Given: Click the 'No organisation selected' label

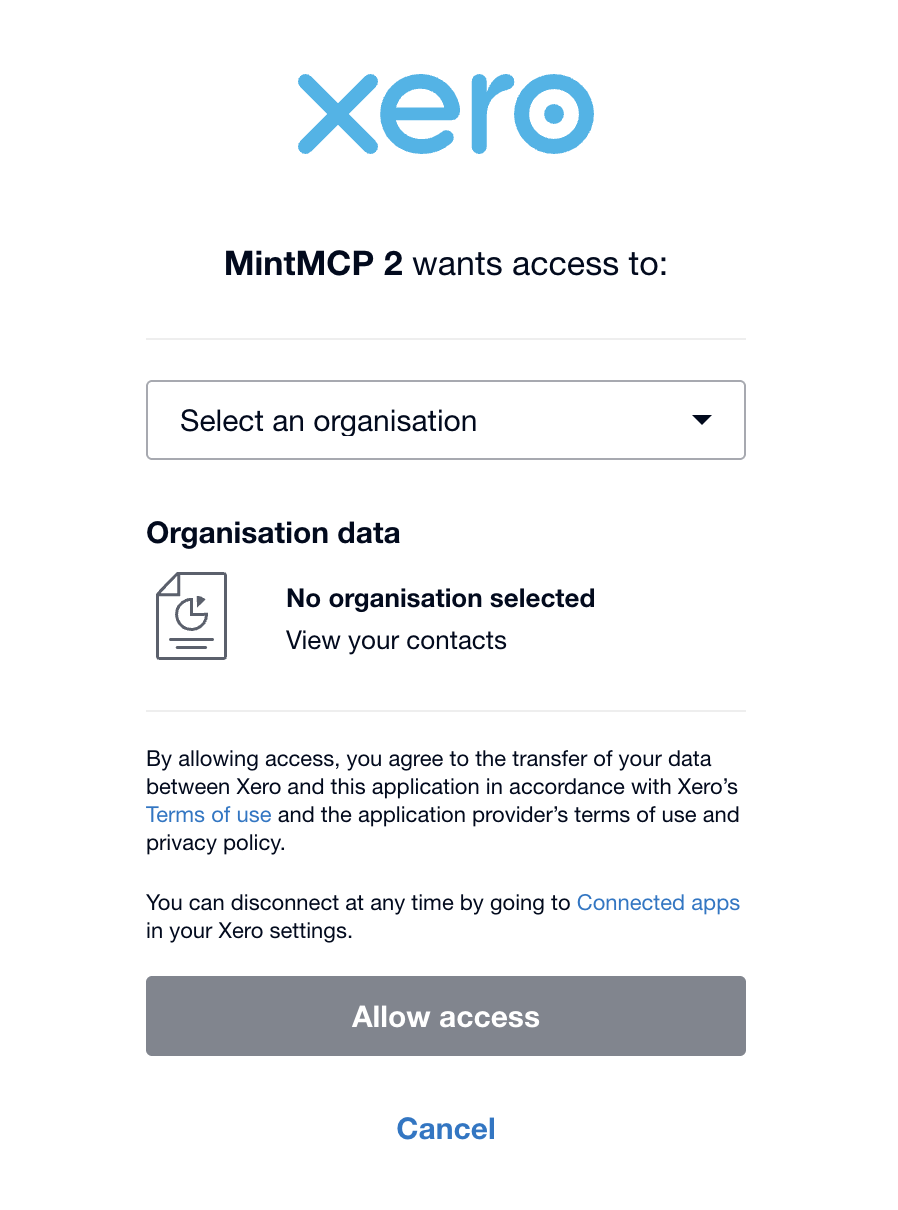Looking at the screenshot, I should 441,598.
